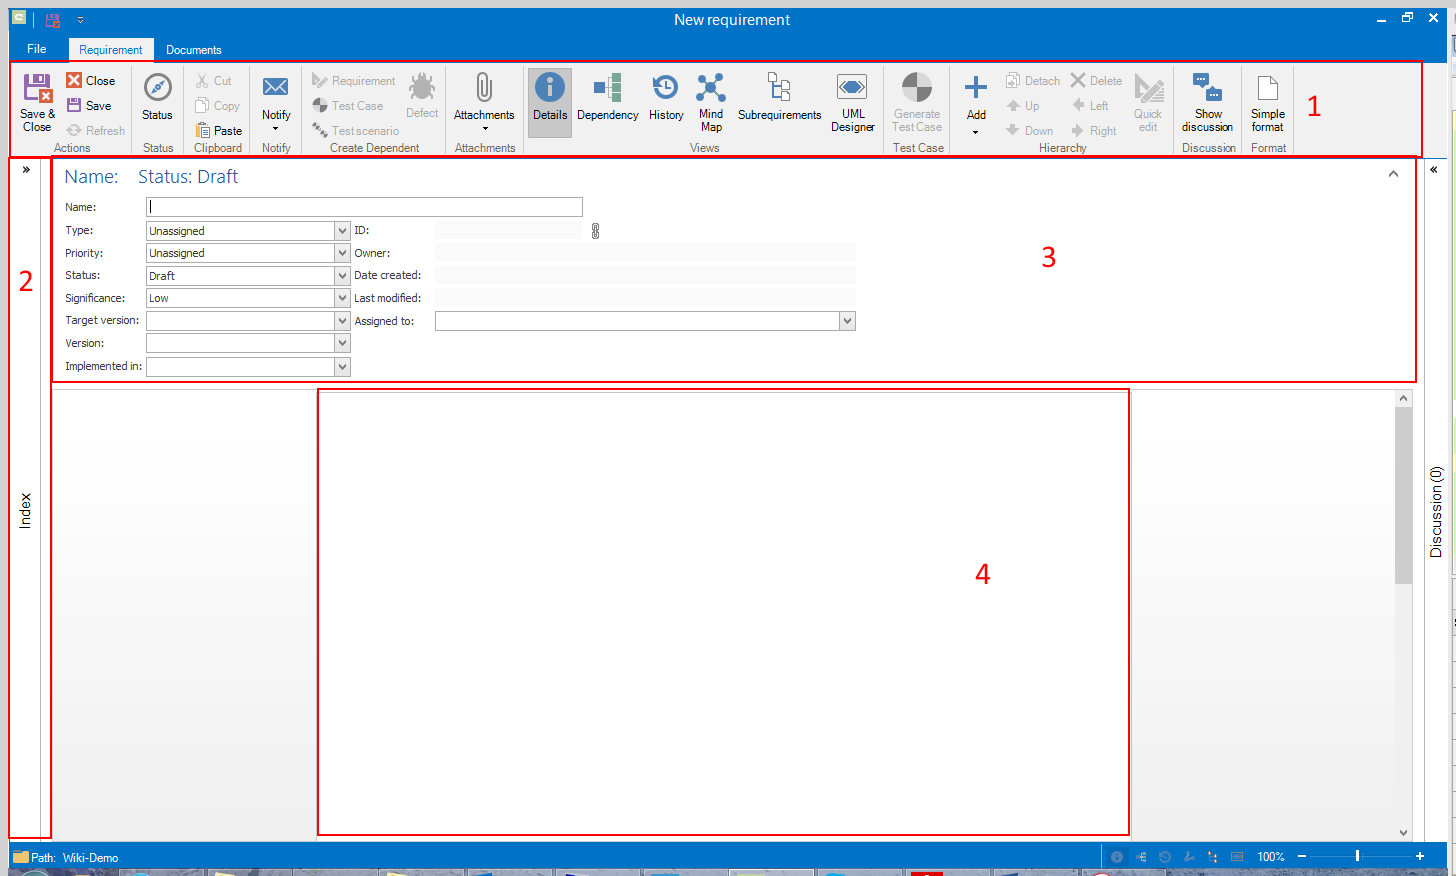Toggle Simple format for the editor

click(x=1267, y=102)
